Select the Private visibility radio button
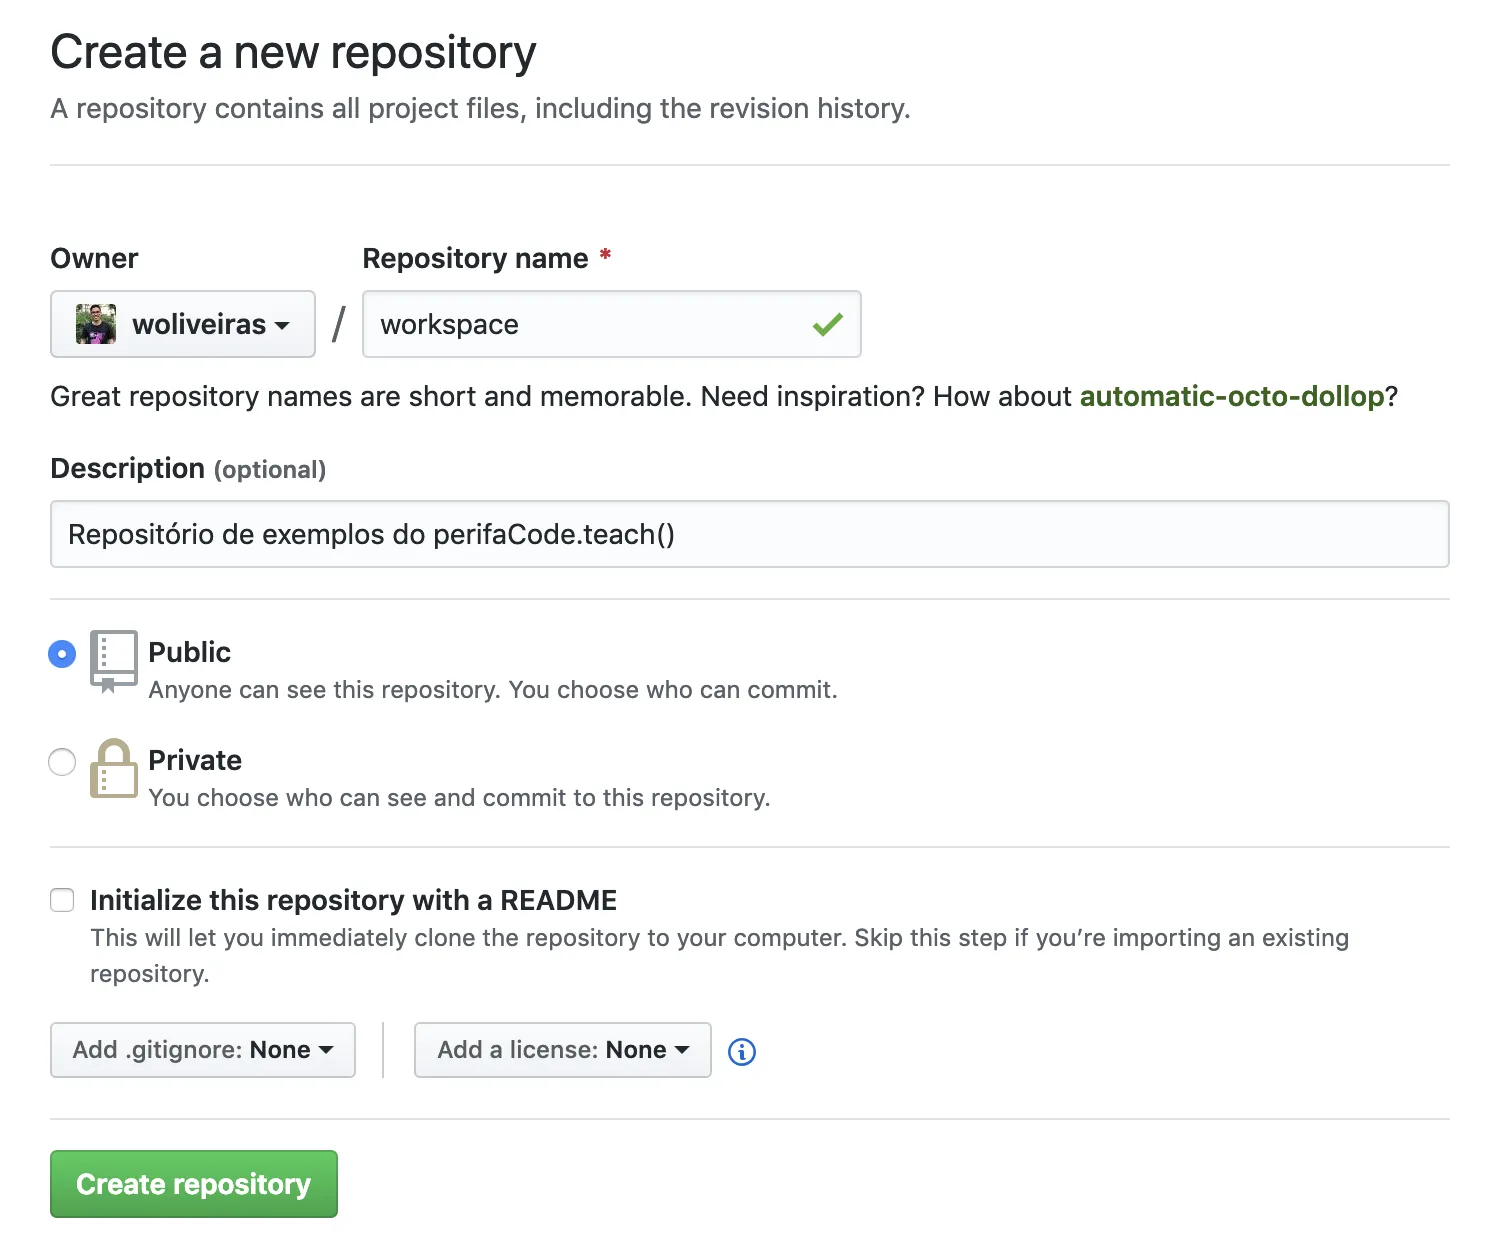The image size is (1510, 1258). pyautogui.click(x=61, y=762)
